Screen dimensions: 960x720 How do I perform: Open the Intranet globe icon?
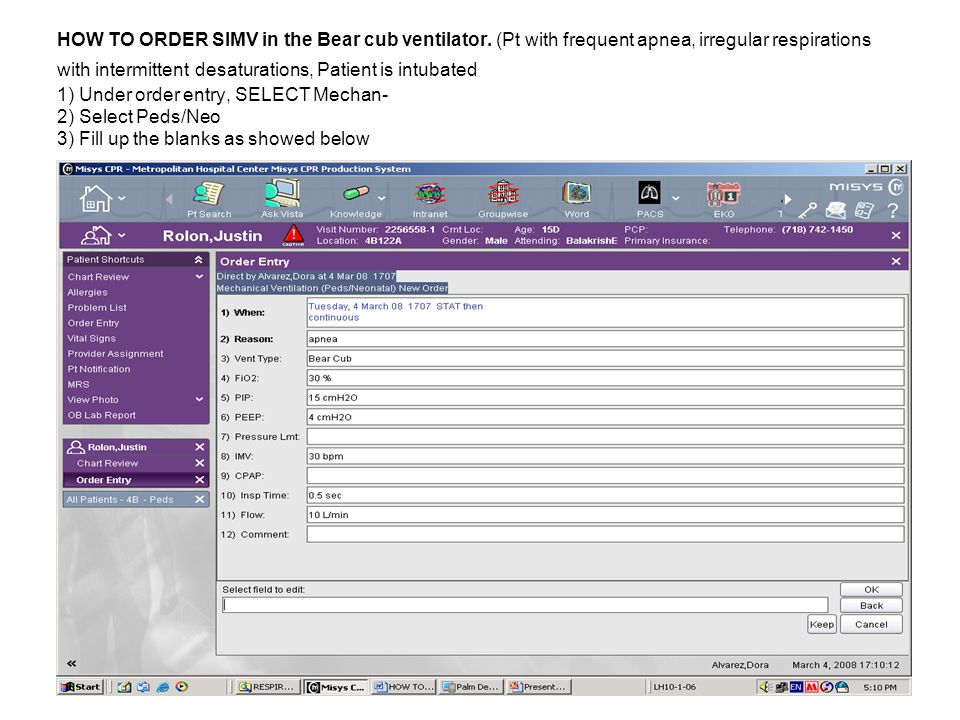(430, 194)
